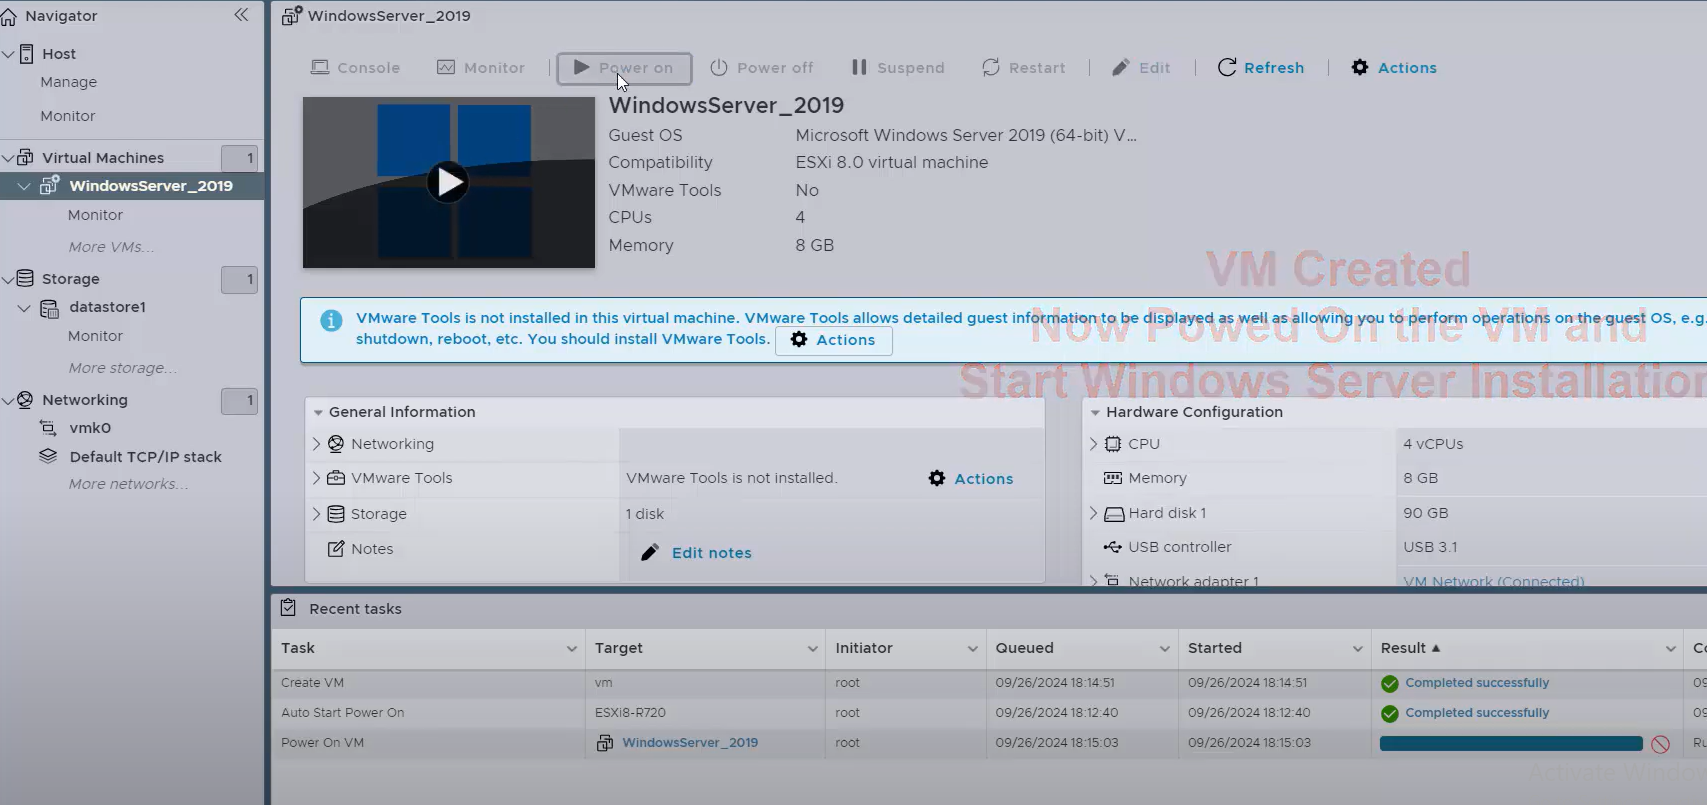The width and height of the screenshot is (1707, 805).
Task: Expand Hard disk 1 hardware row
Action: point(1093,513)
